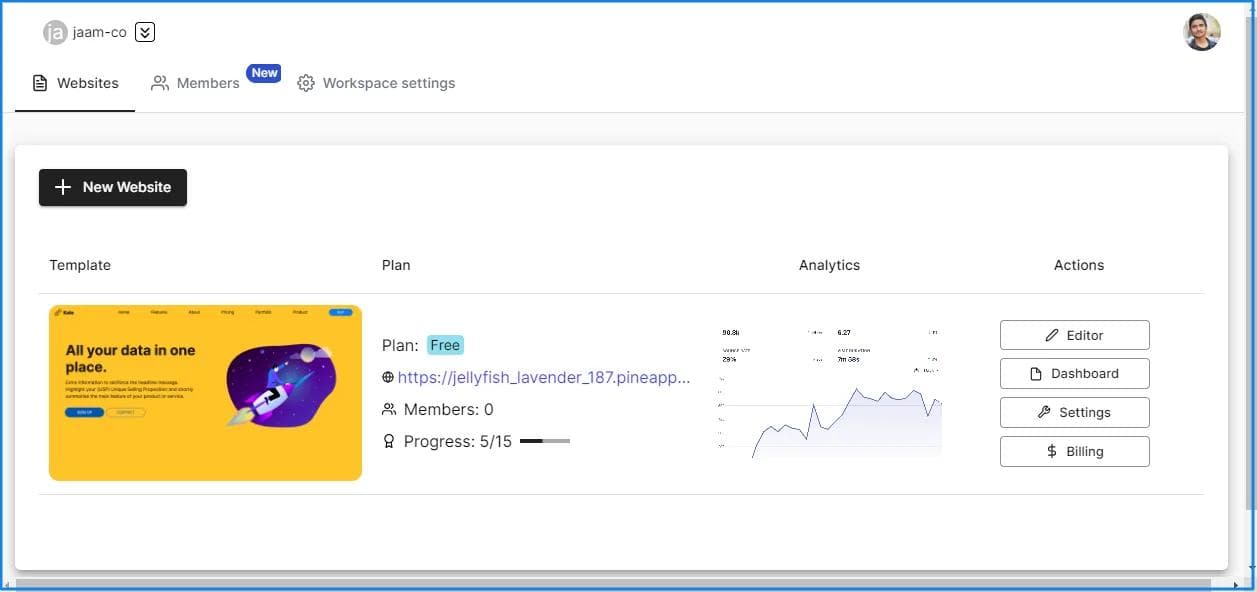Click the jaam-co workspace avatar icon
The width and height of the screenshot is (1257, 592).
tap(55, 32)
